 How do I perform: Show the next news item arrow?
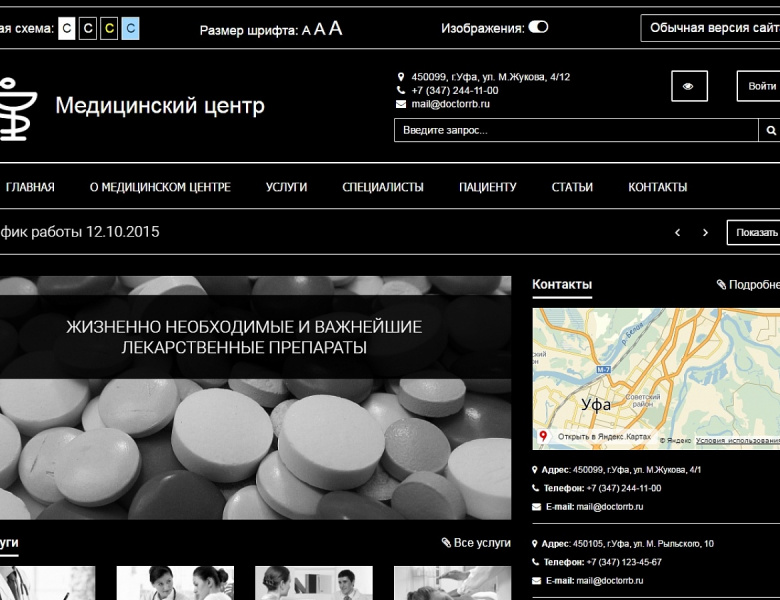tap(705, 232)
